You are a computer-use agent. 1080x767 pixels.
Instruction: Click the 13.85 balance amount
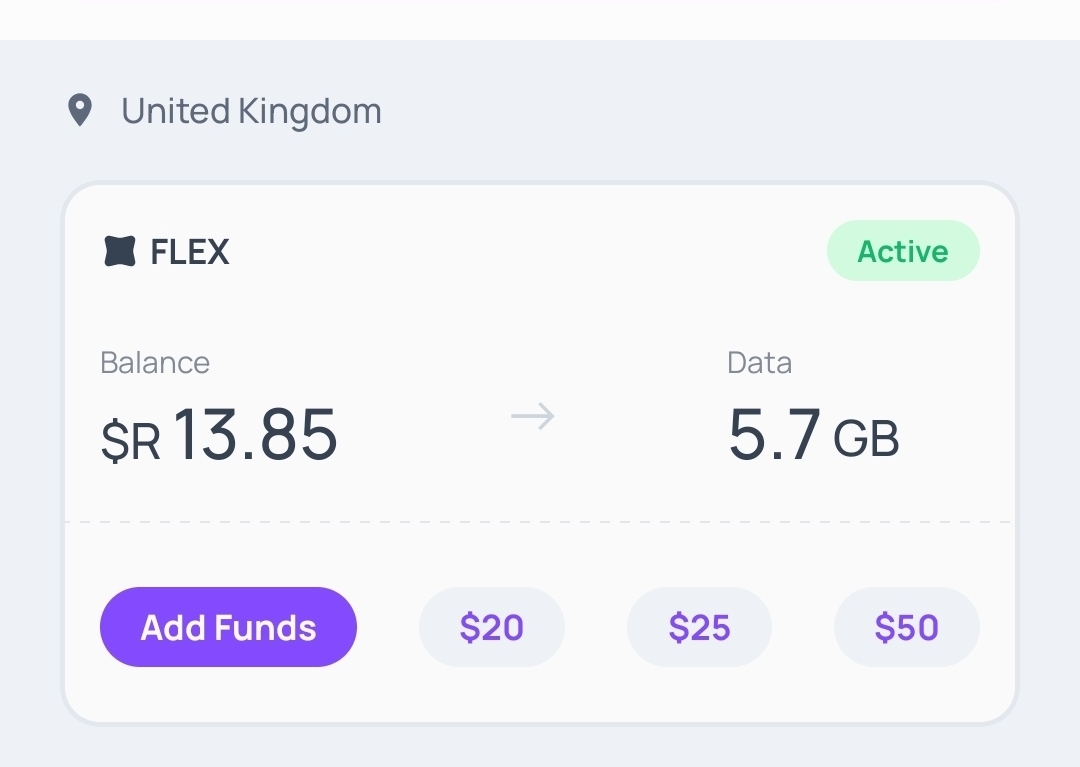tap(255, 434)
